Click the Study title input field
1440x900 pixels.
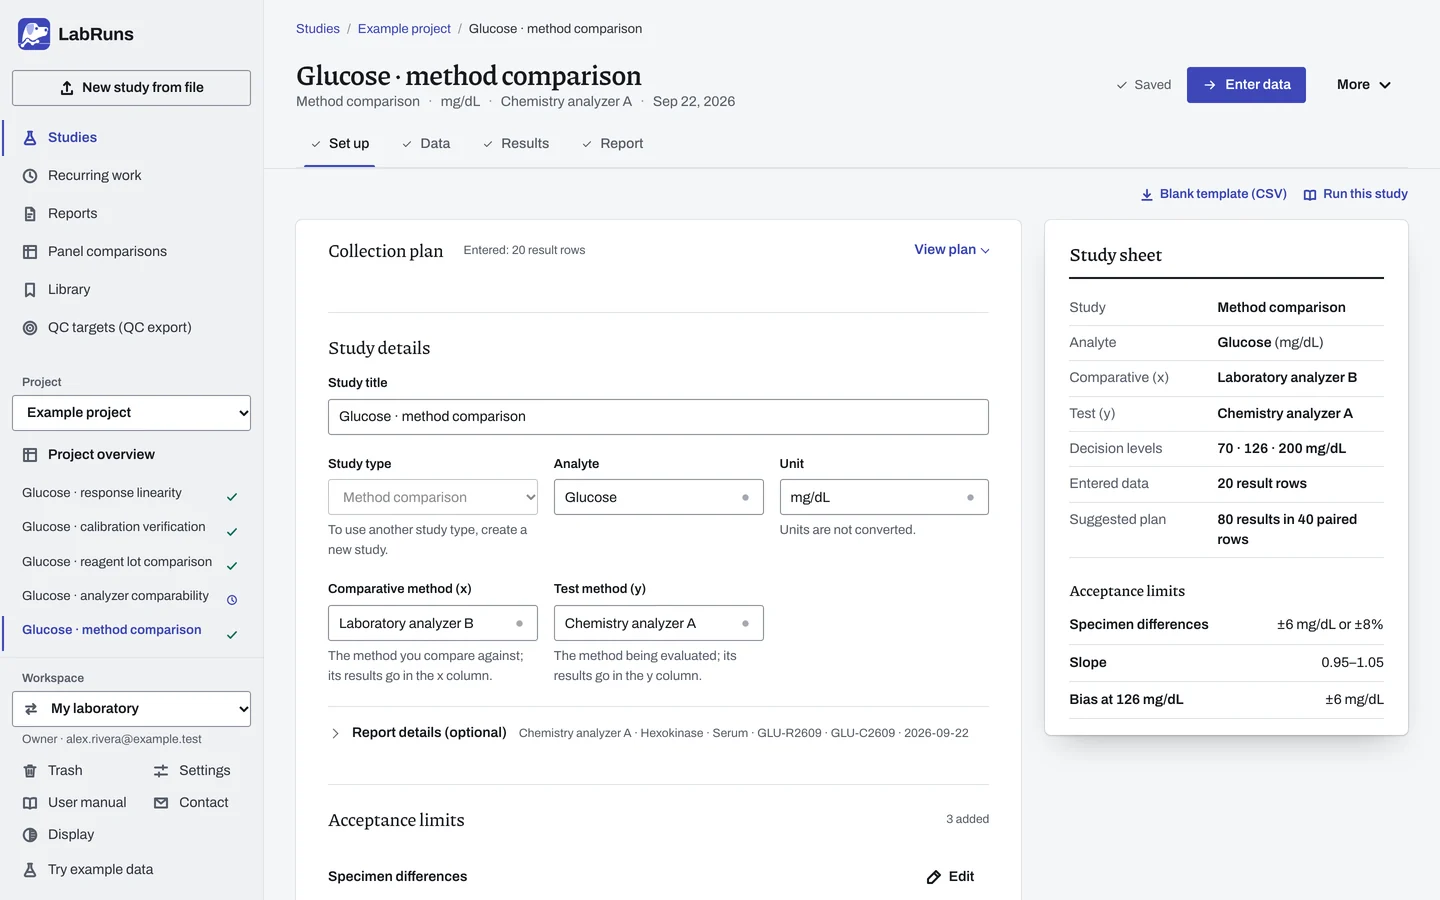(x=658, y=417)
